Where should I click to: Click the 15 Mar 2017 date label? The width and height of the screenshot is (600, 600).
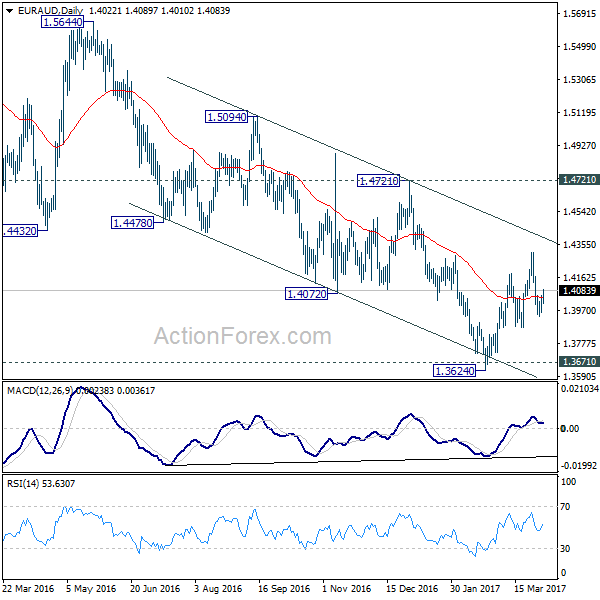coord(540,589)
